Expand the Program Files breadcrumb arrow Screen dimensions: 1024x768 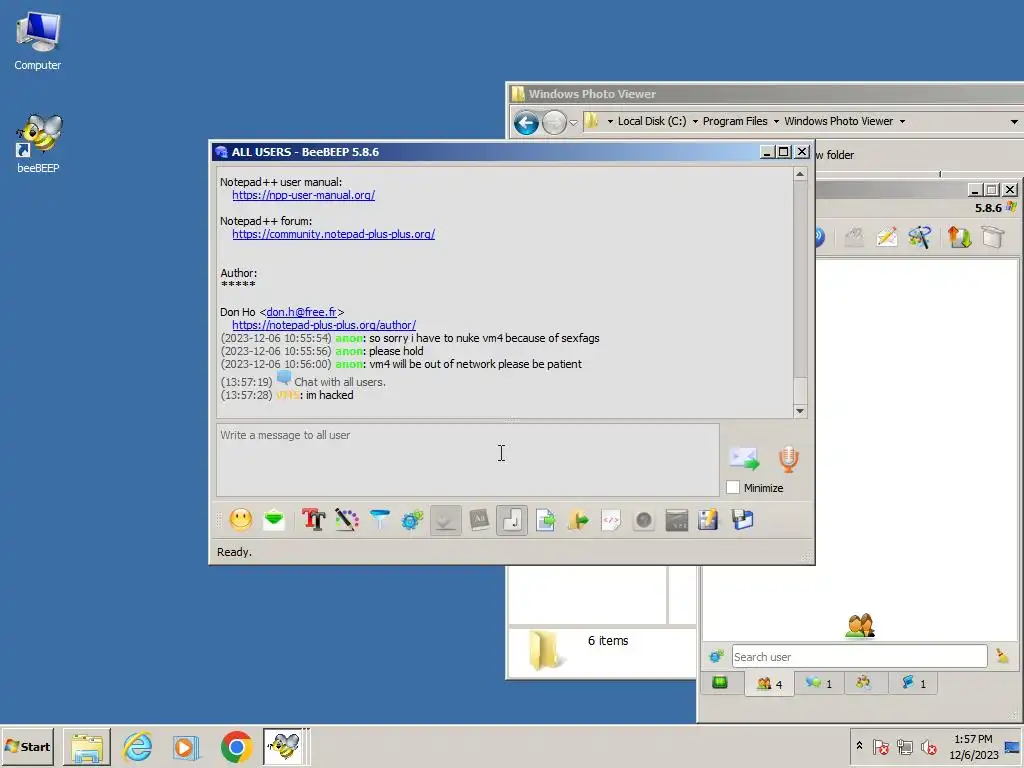click(776, 121)
